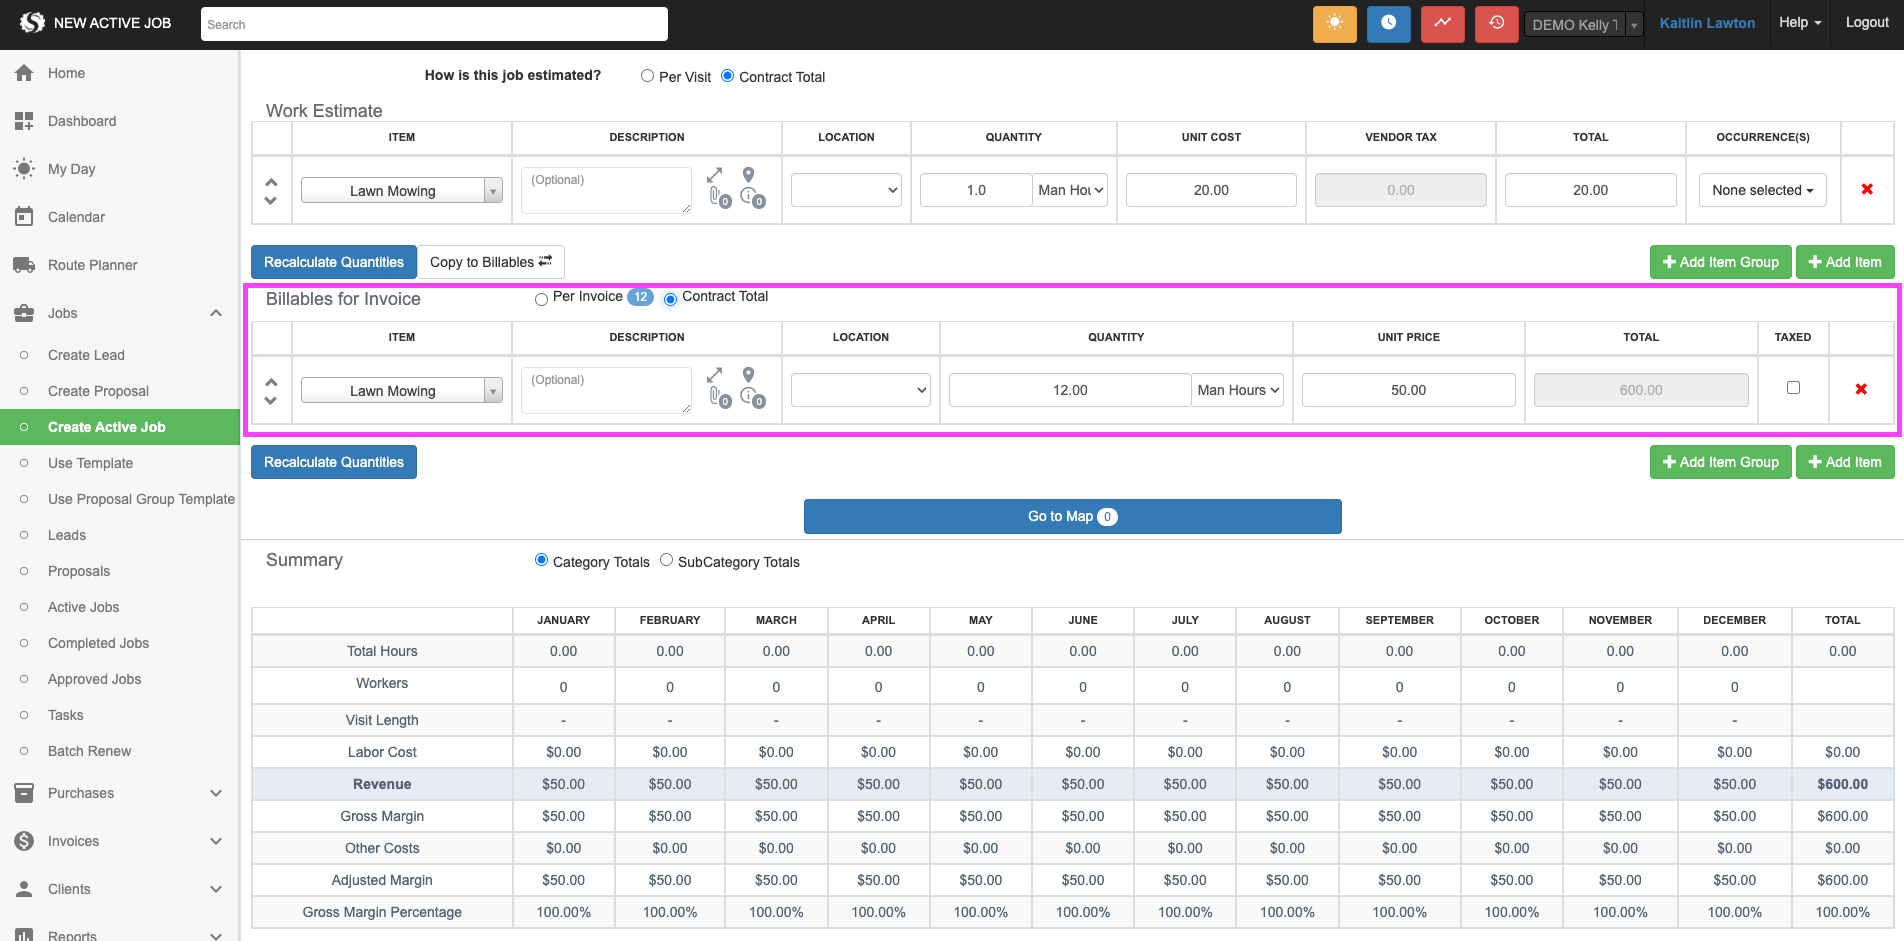The height and width of the screenshot is (941, 1904).
Task: Click the blue clock icon button
Action: coord(1388,24)
